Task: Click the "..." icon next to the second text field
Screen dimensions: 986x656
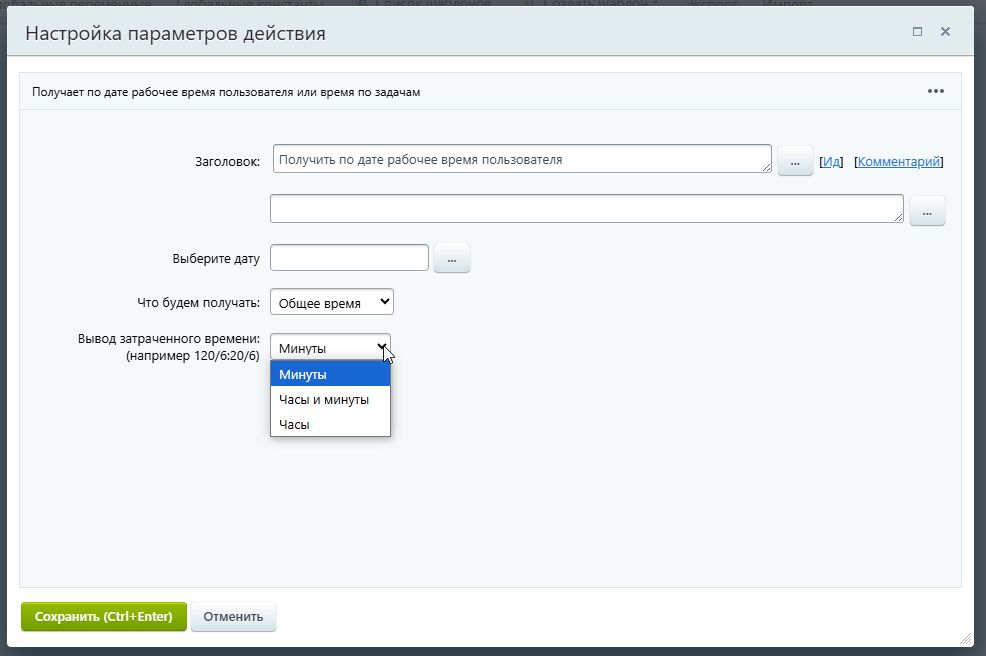Action: [x=927, y=210]
